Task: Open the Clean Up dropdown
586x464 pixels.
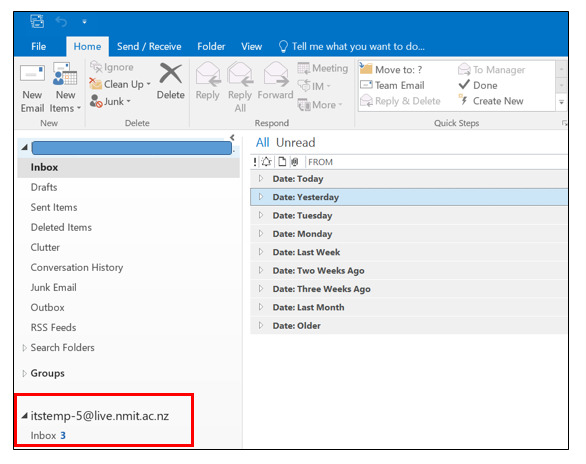Action: (x=120, y=84)
